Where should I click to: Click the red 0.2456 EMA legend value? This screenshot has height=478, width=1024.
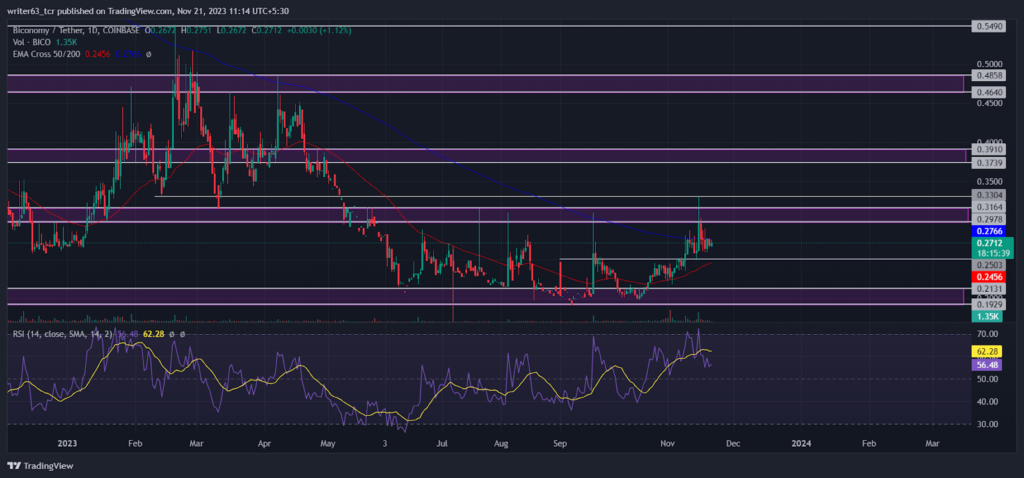(x=95, y=54)
